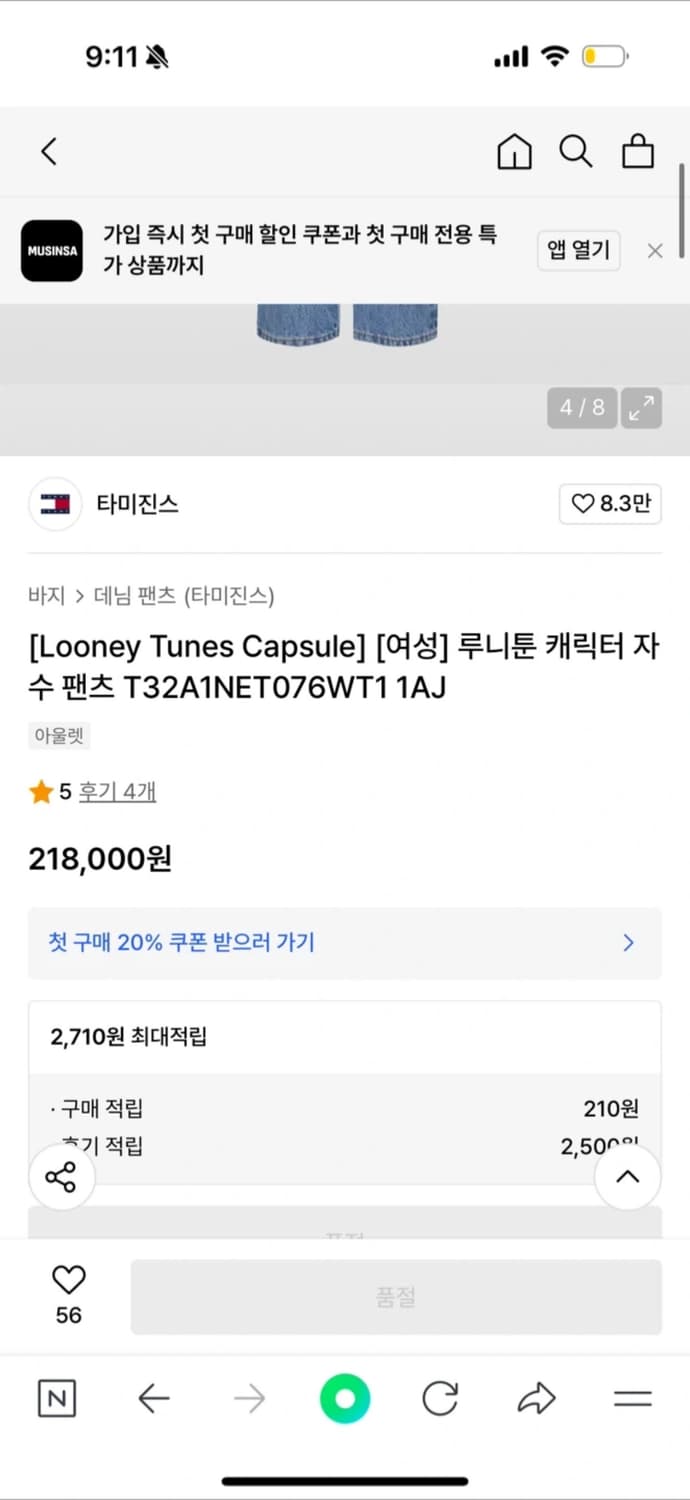Screen dimensions: 690x1500
Task: Expand the 첫 구매 20% 쿠폰 chevron
Action: 628,942
